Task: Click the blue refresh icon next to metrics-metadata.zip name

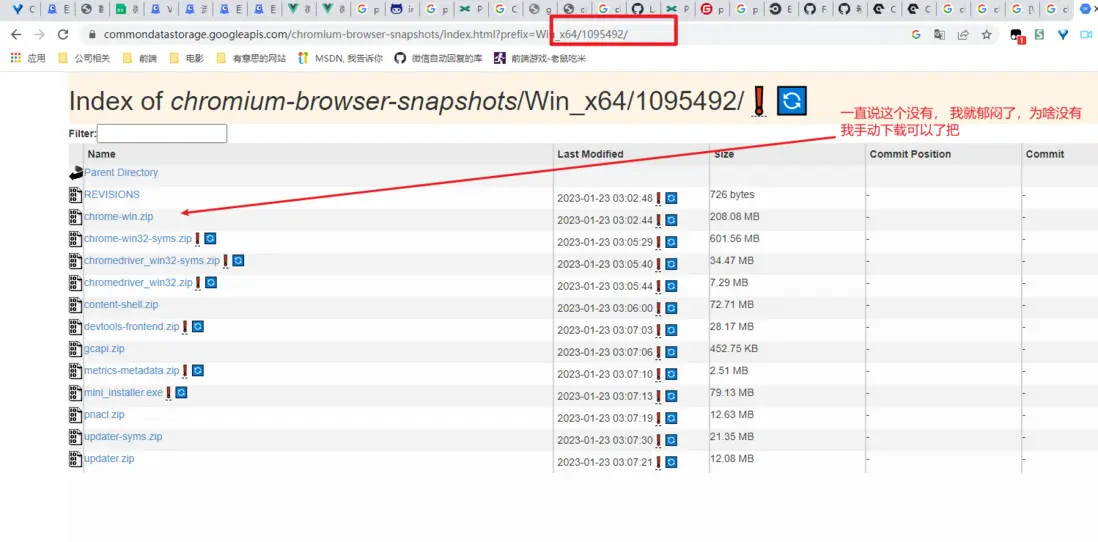Action: tap(198, 370)
